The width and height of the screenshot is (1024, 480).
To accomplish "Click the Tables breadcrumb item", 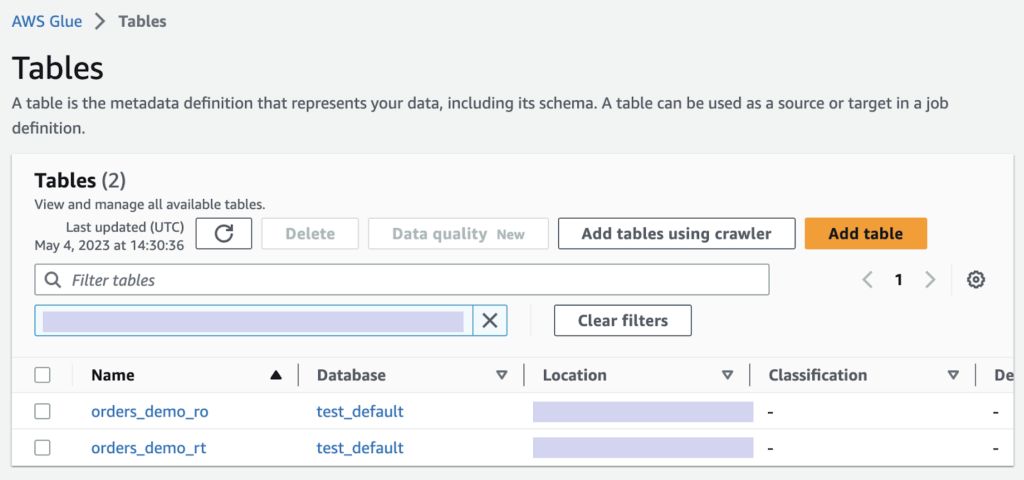I will [142, 22].
